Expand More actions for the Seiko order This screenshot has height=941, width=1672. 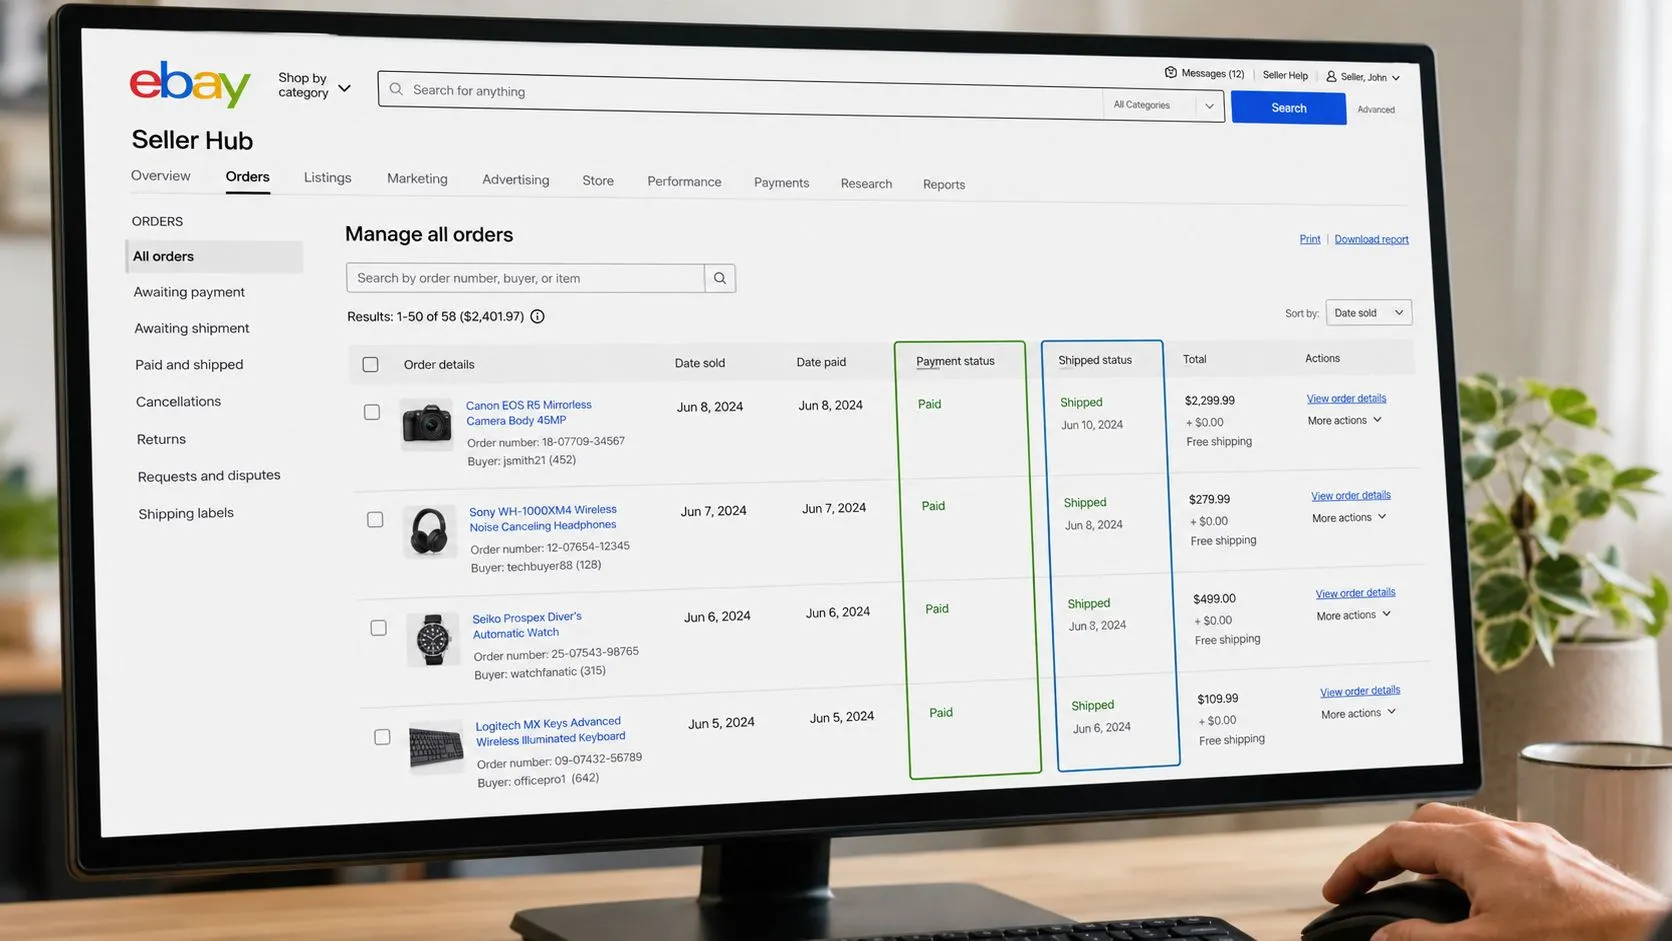1353,615
